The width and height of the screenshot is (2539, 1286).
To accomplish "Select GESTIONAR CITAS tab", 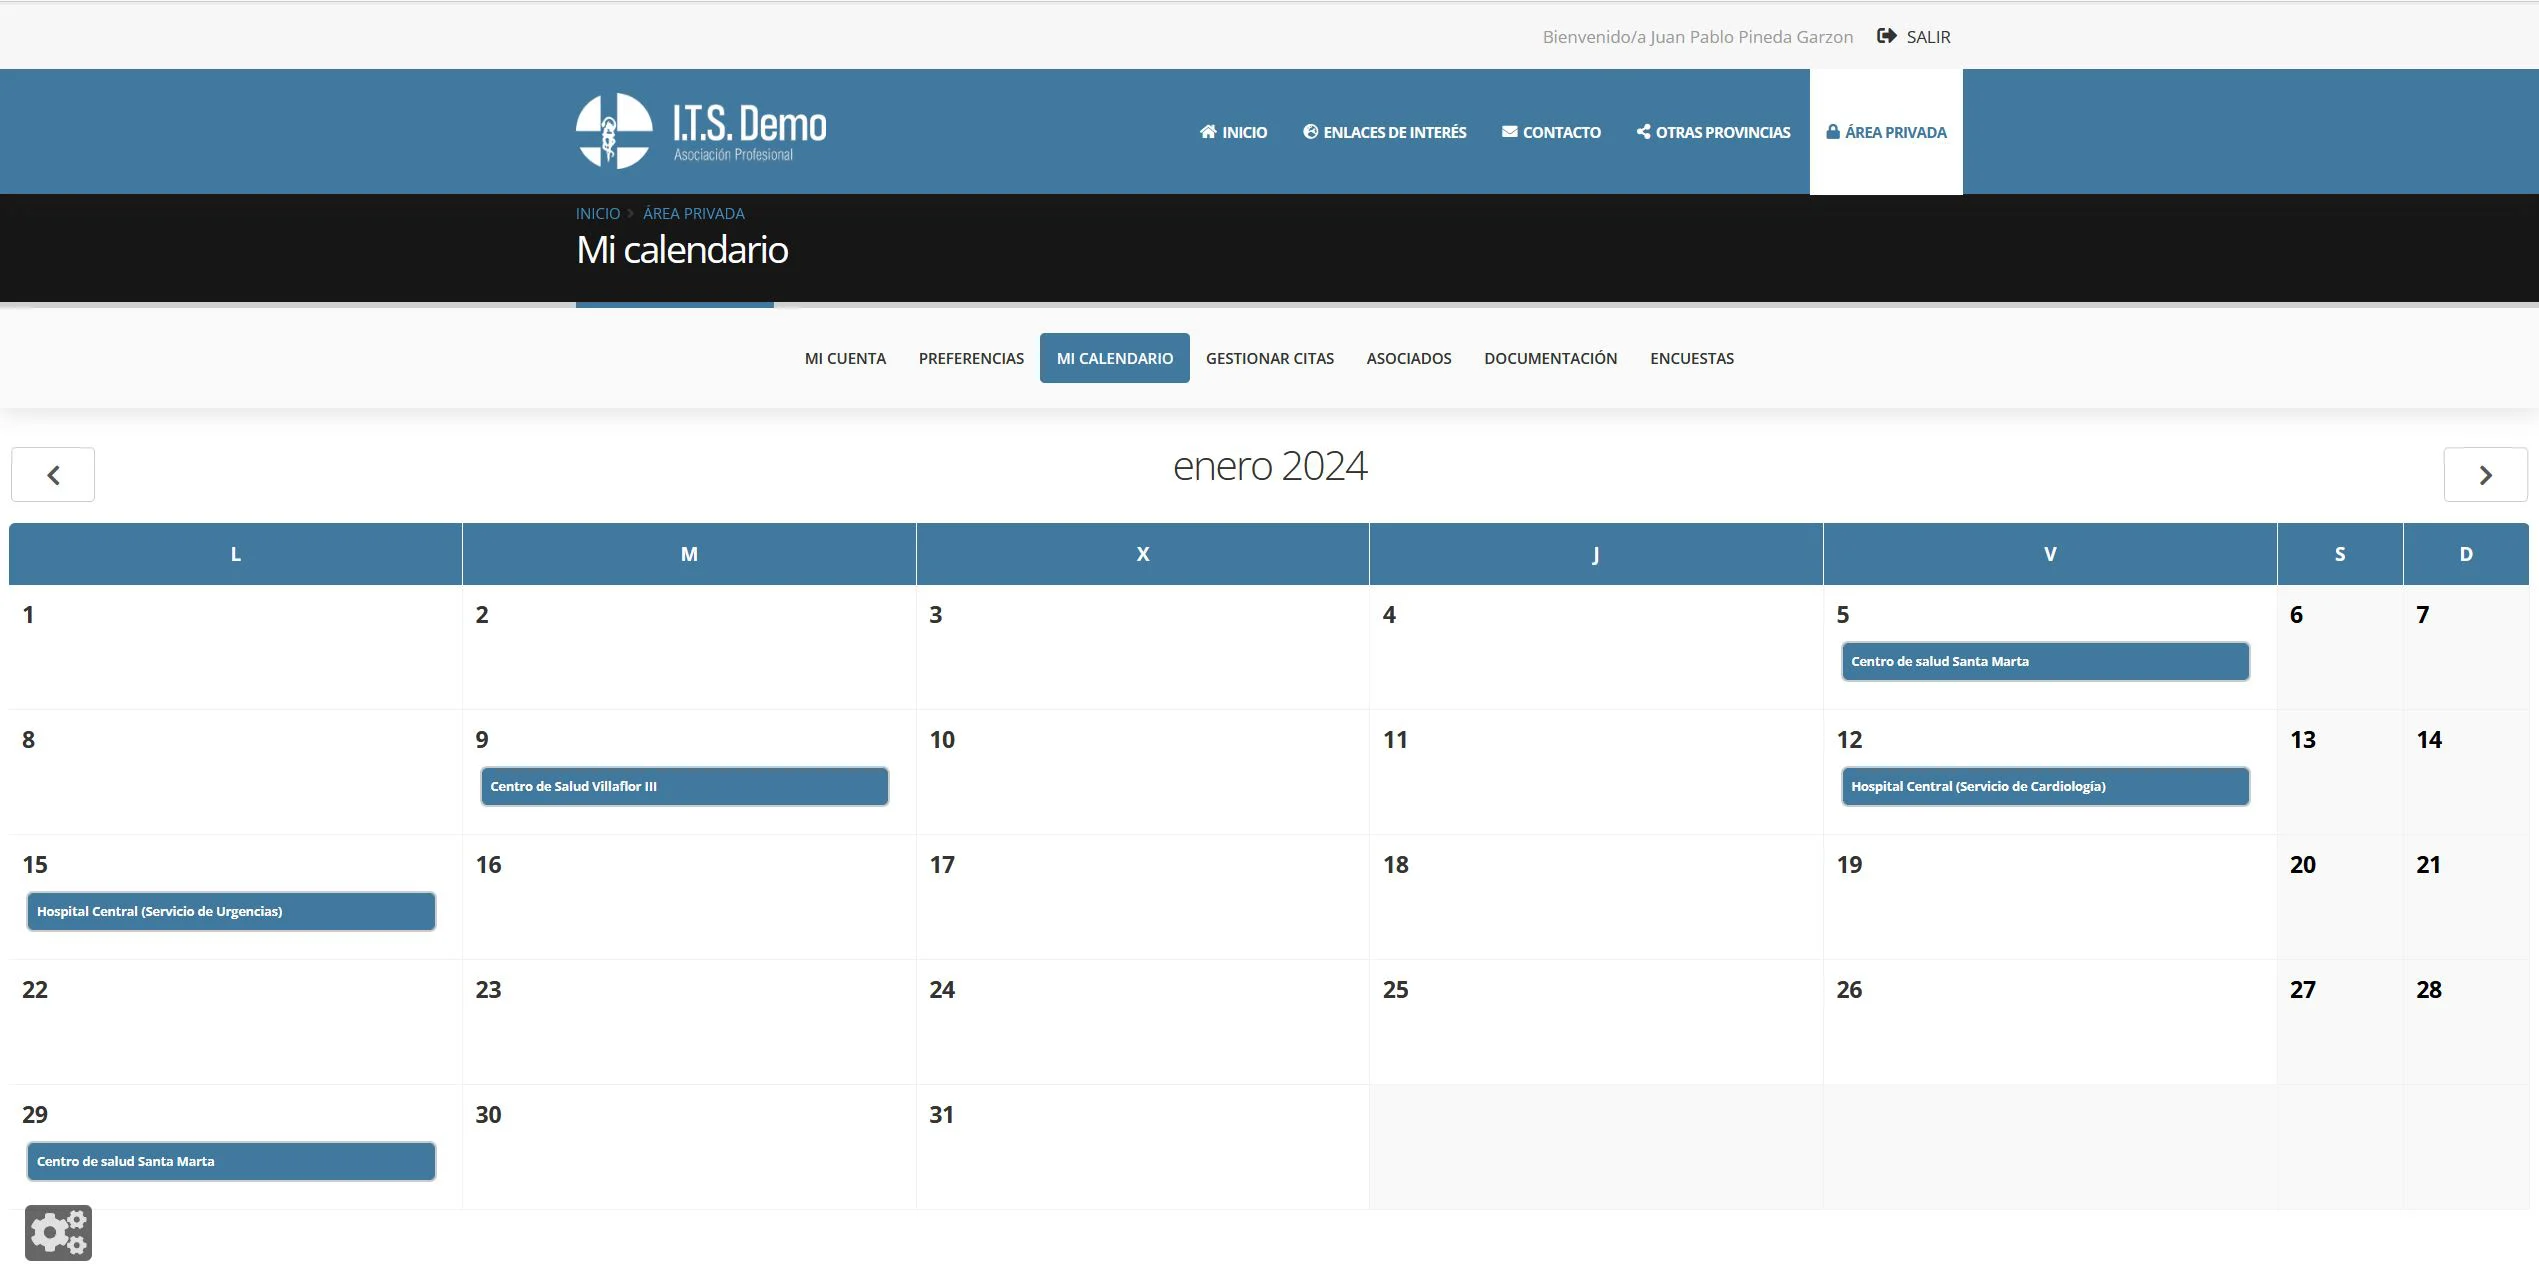I will click(x=1269, y=358).
